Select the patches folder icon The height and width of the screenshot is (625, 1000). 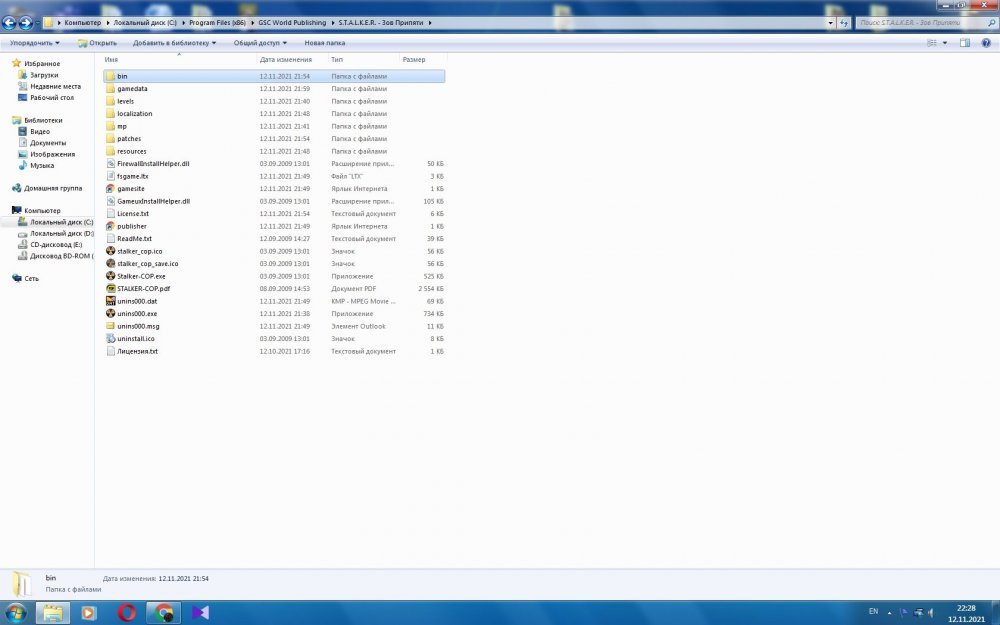pos(110,138)
